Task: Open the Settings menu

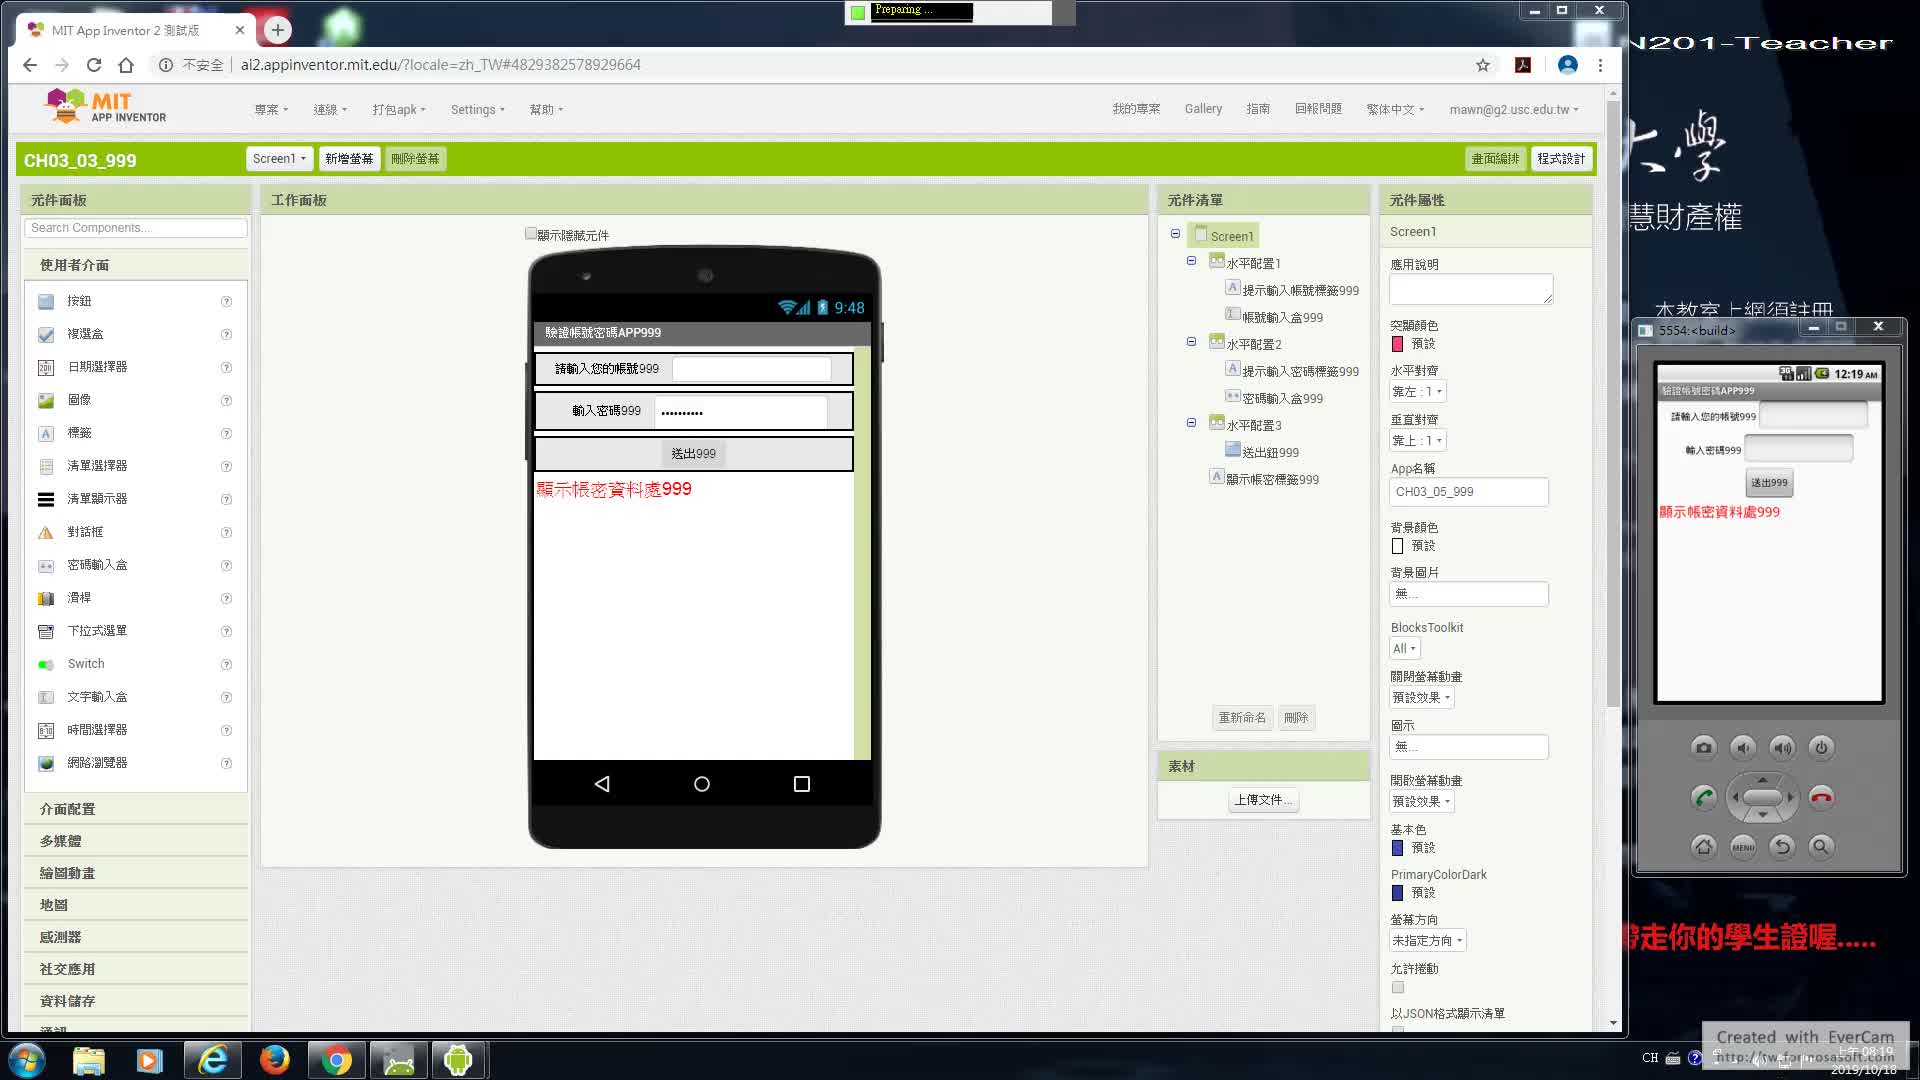Action: 478,110
